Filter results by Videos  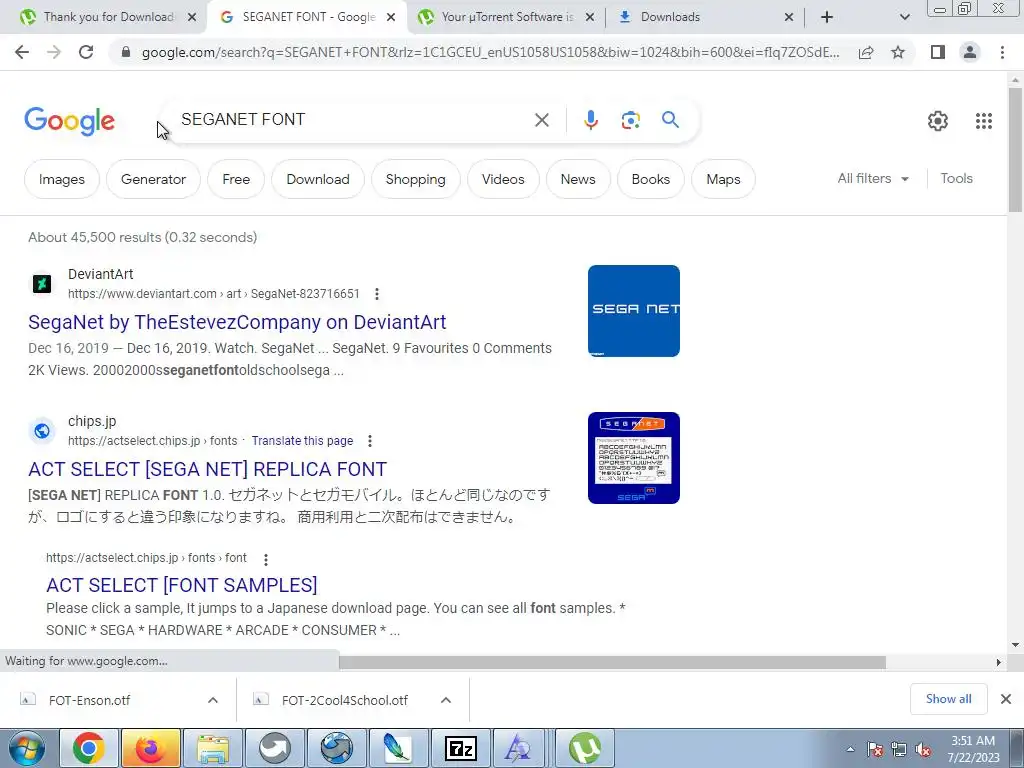point(503,179)
